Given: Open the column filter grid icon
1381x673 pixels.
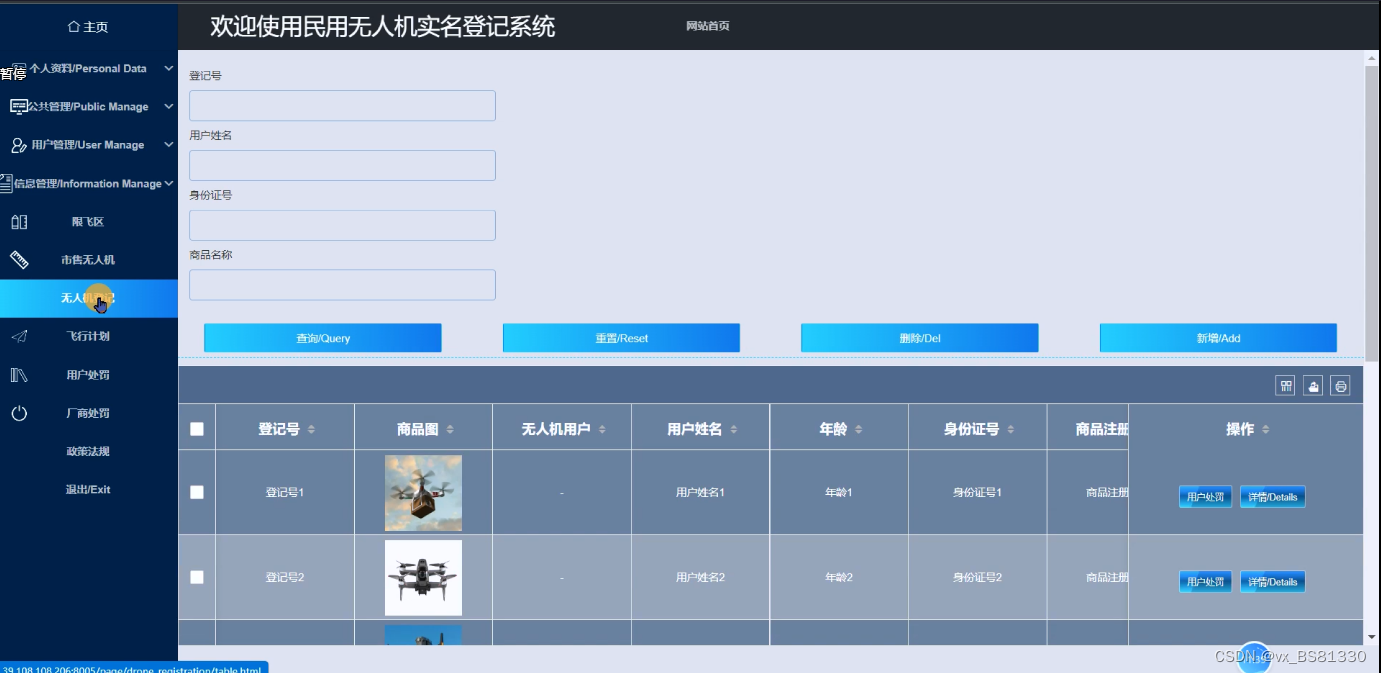Looking at the screenshot, I should (x=1285, y=386).
